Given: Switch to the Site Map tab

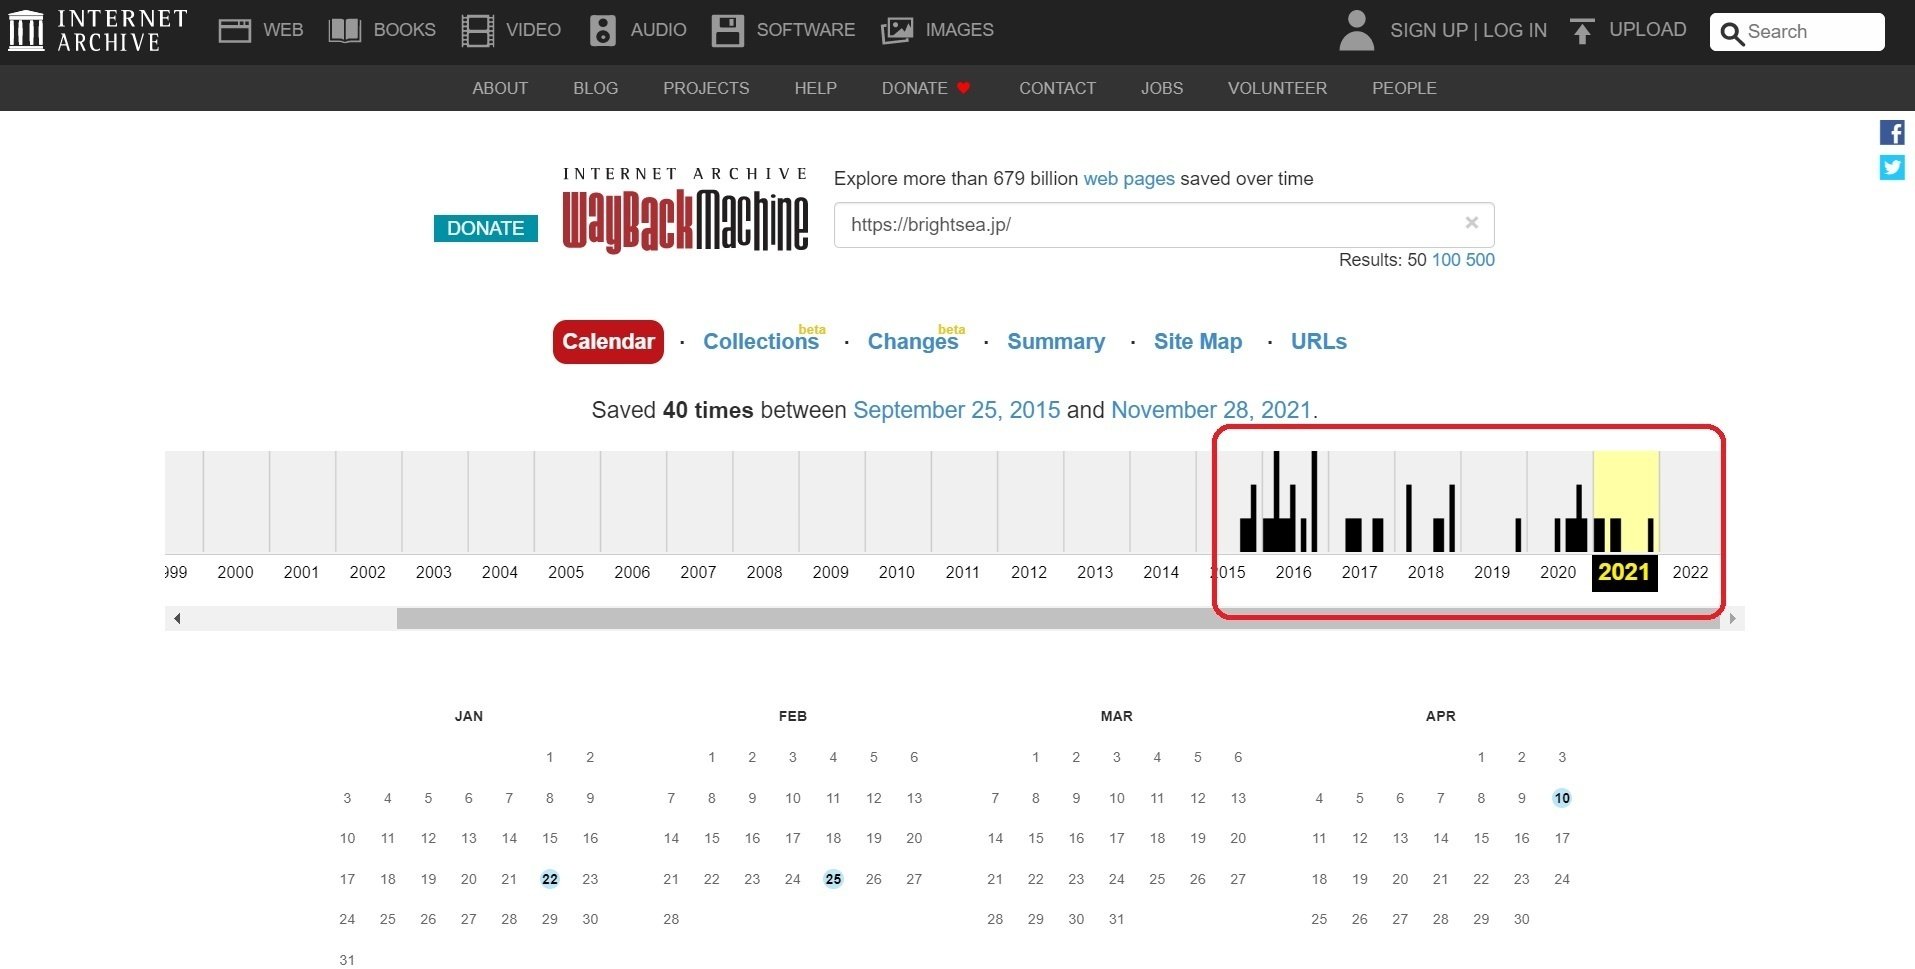Looking at the screenshot, I should click(x=1198, y=341).
